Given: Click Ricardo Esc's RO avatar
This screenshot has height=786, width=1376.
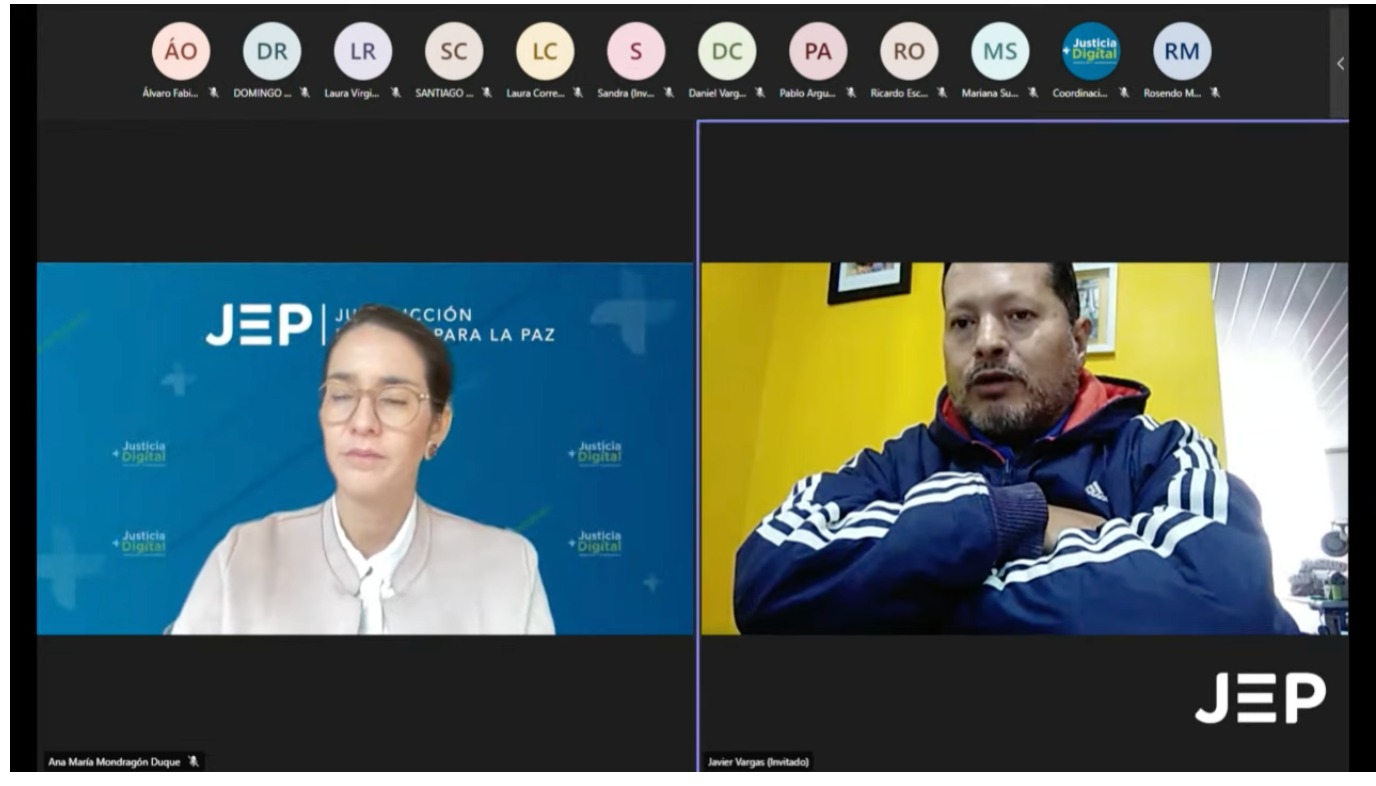Looking at the screenshot, I should 909,51.
